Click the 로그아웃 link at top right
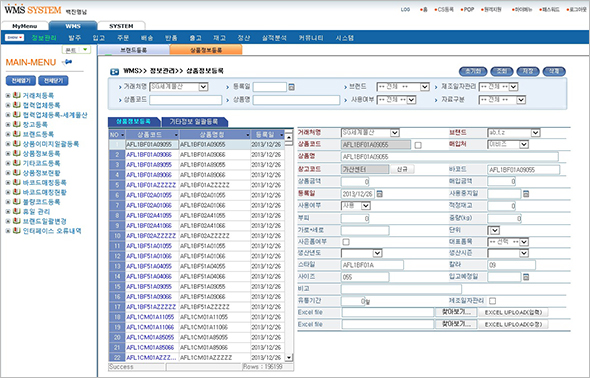The height and width of the screenshot is (378, 590). coord(577,9)
